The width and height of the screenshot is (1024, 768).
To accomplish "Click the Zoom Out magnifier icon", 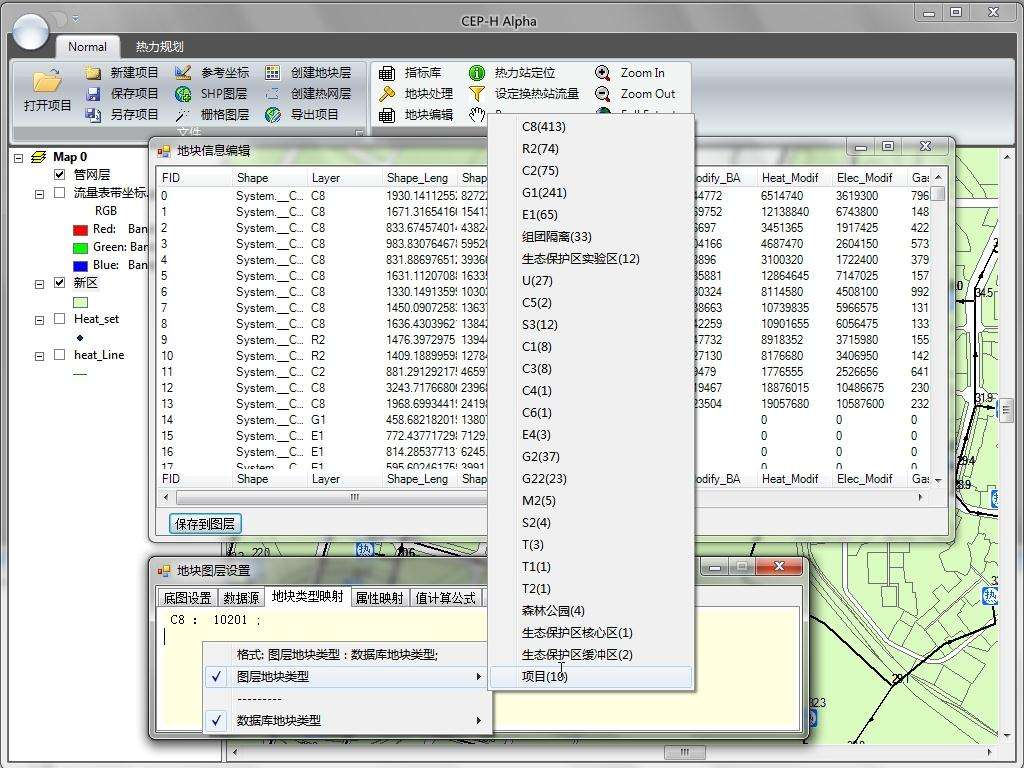I will click(x=603, y=93).
